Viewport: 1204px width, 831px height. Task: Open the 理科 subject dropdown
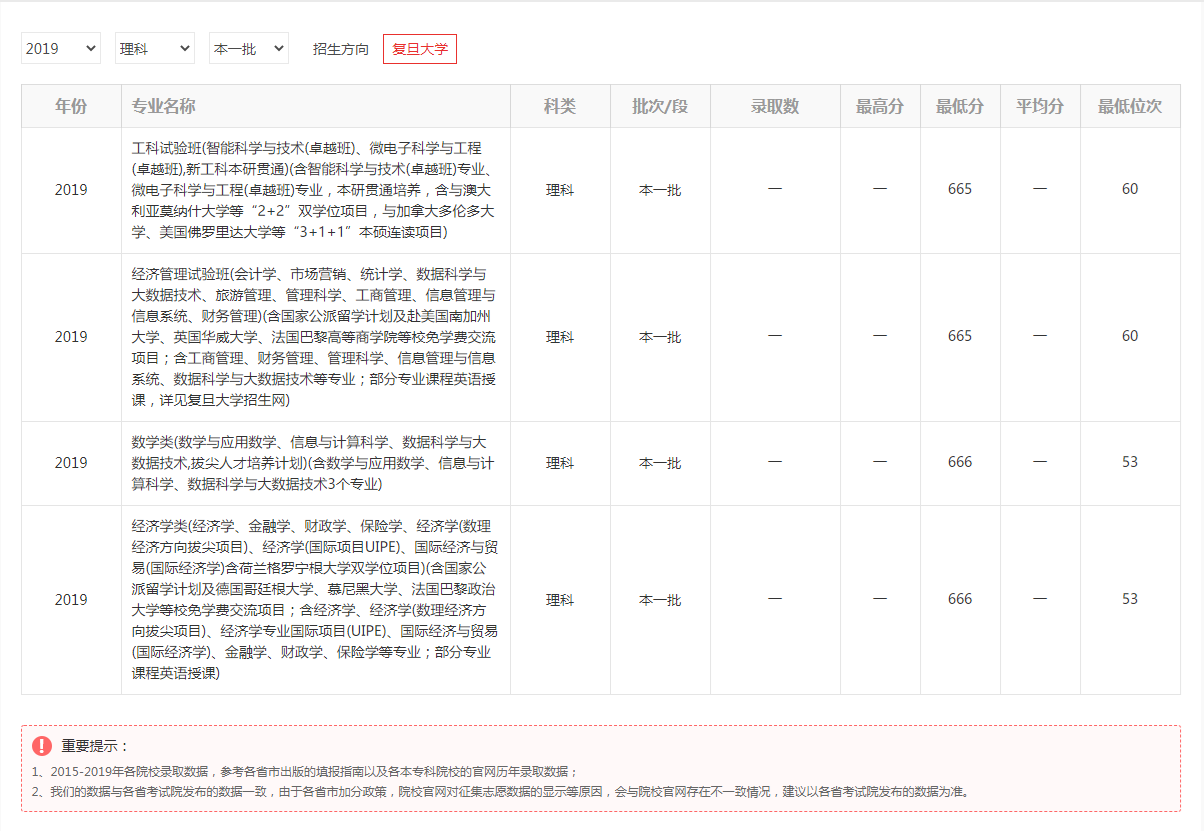tap(154, 48)
